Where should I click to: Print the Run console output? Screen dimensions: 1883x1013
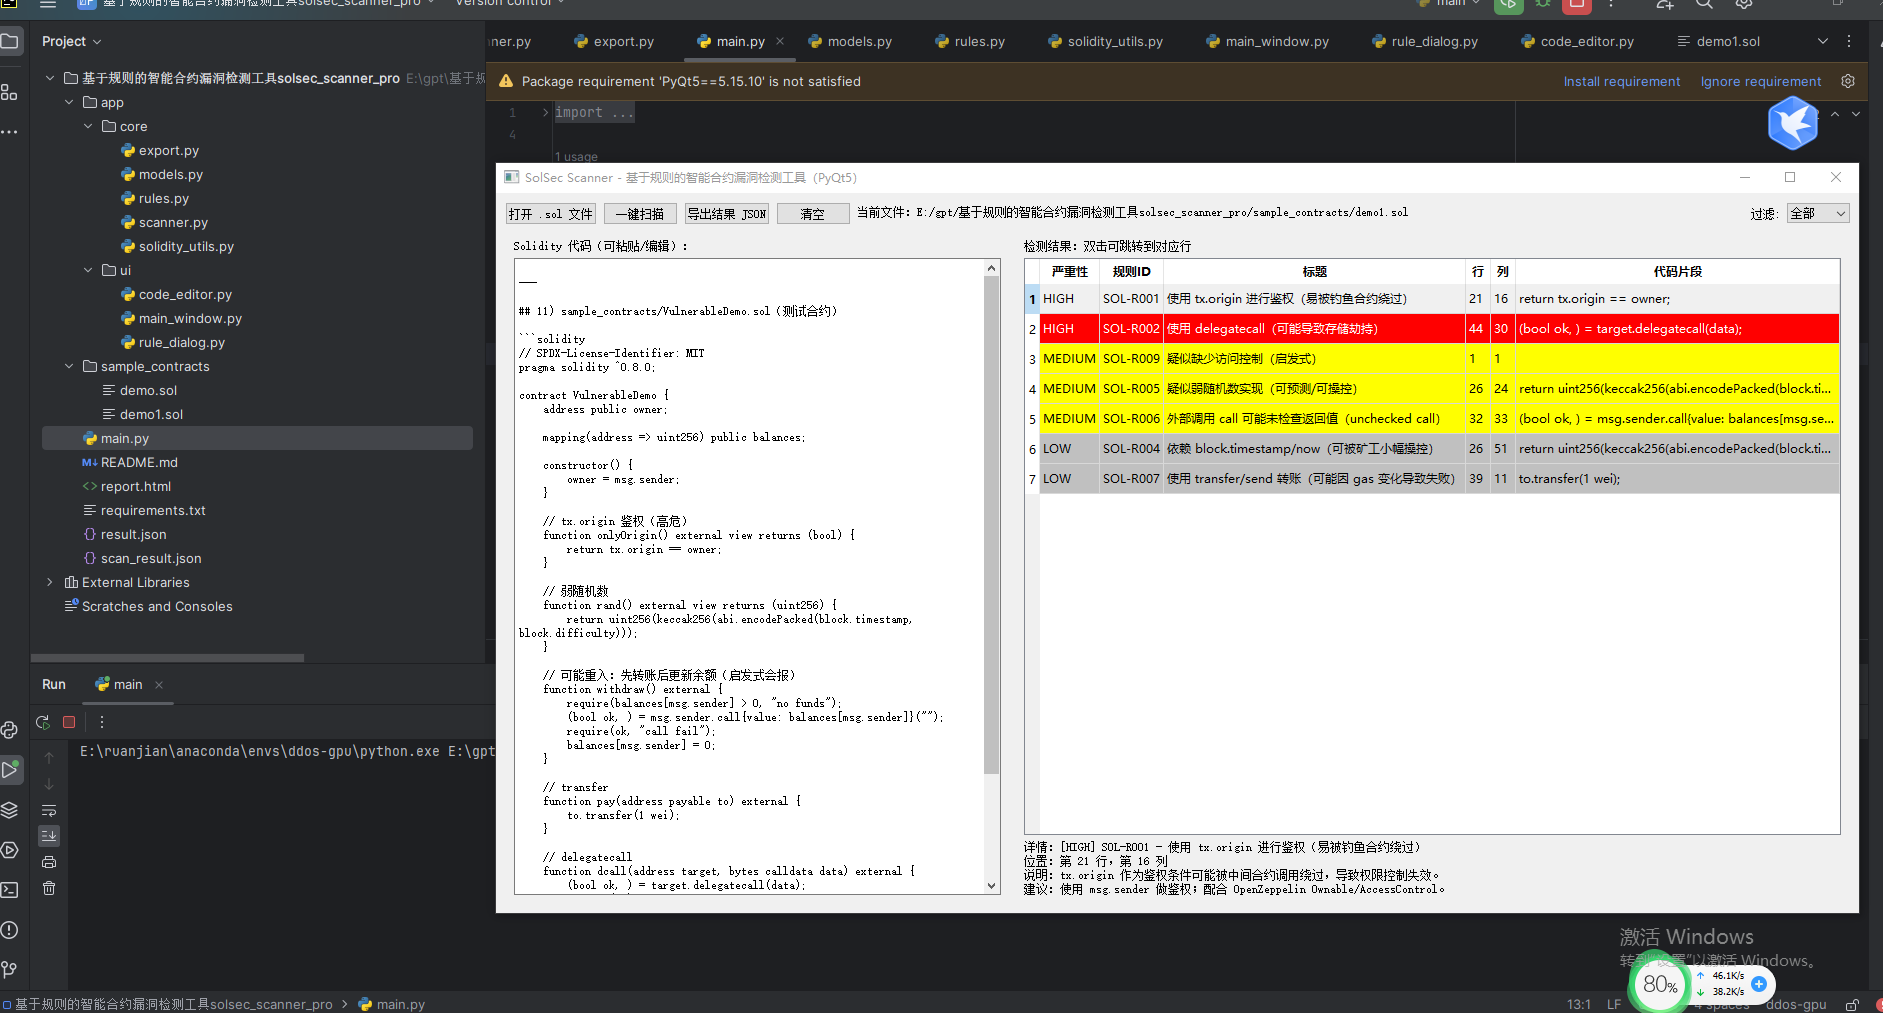(x=49, y=862)
